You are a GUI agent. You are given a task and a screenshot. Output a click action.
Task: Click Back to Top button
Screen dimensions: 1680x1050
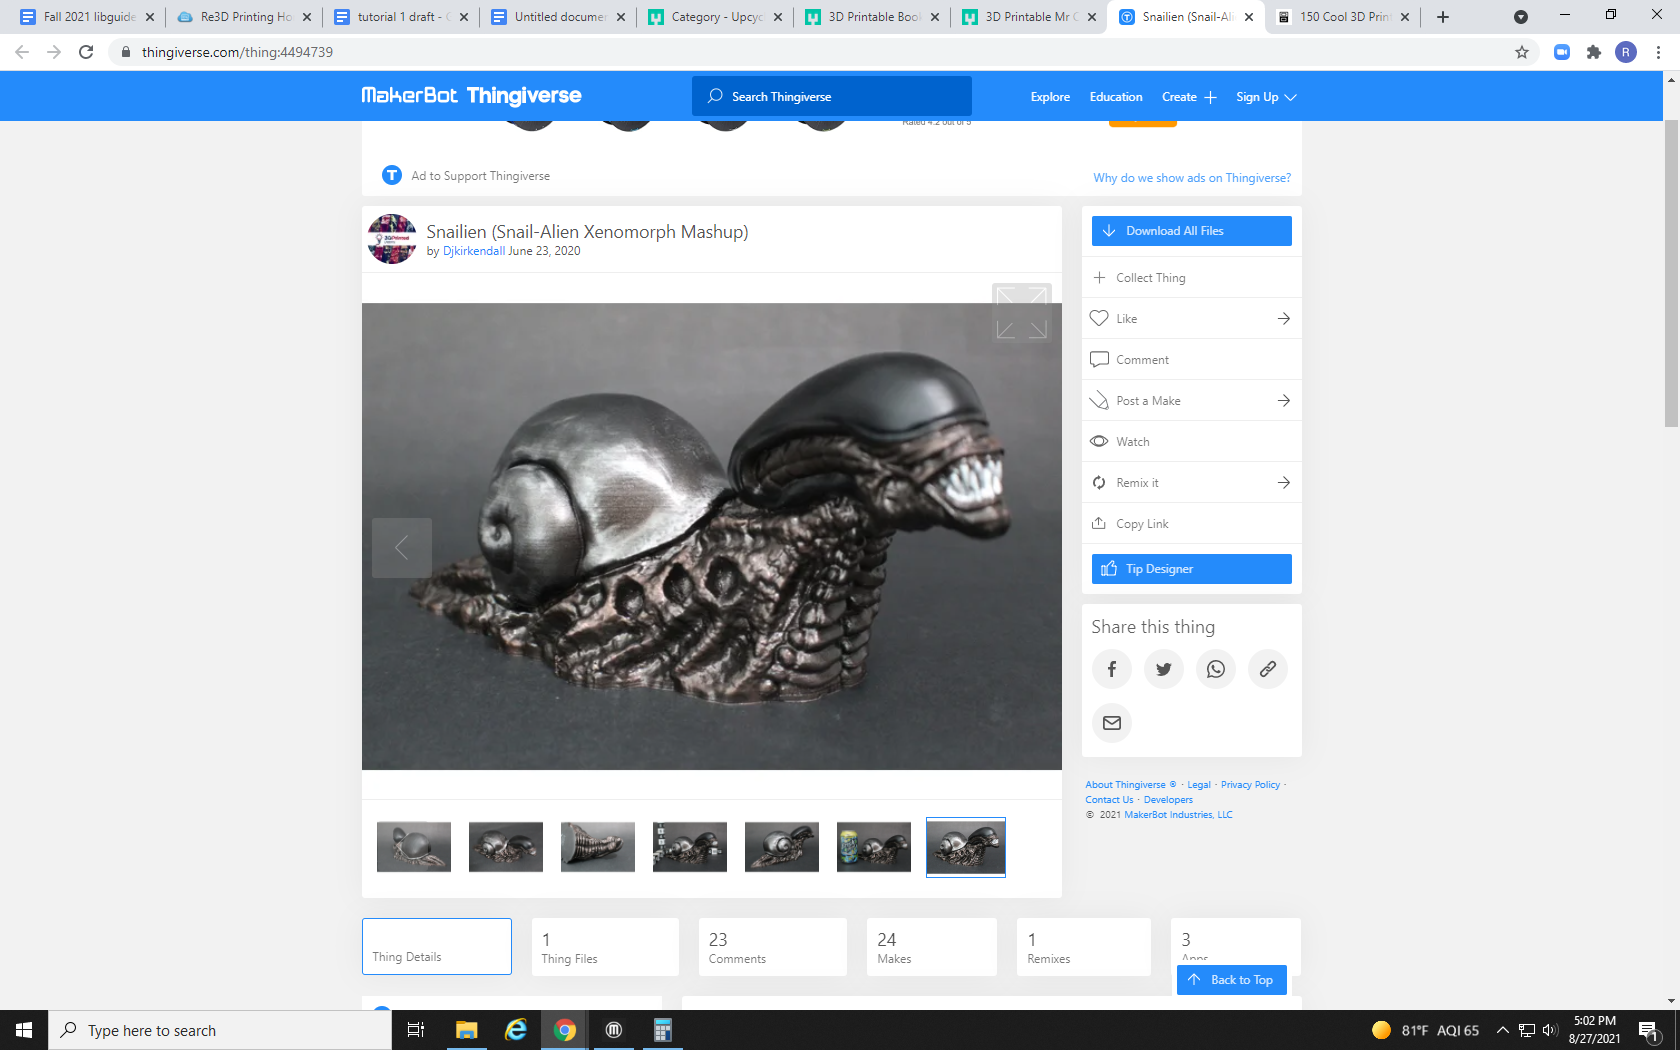pyautogui.click(x=1232, y=980)
